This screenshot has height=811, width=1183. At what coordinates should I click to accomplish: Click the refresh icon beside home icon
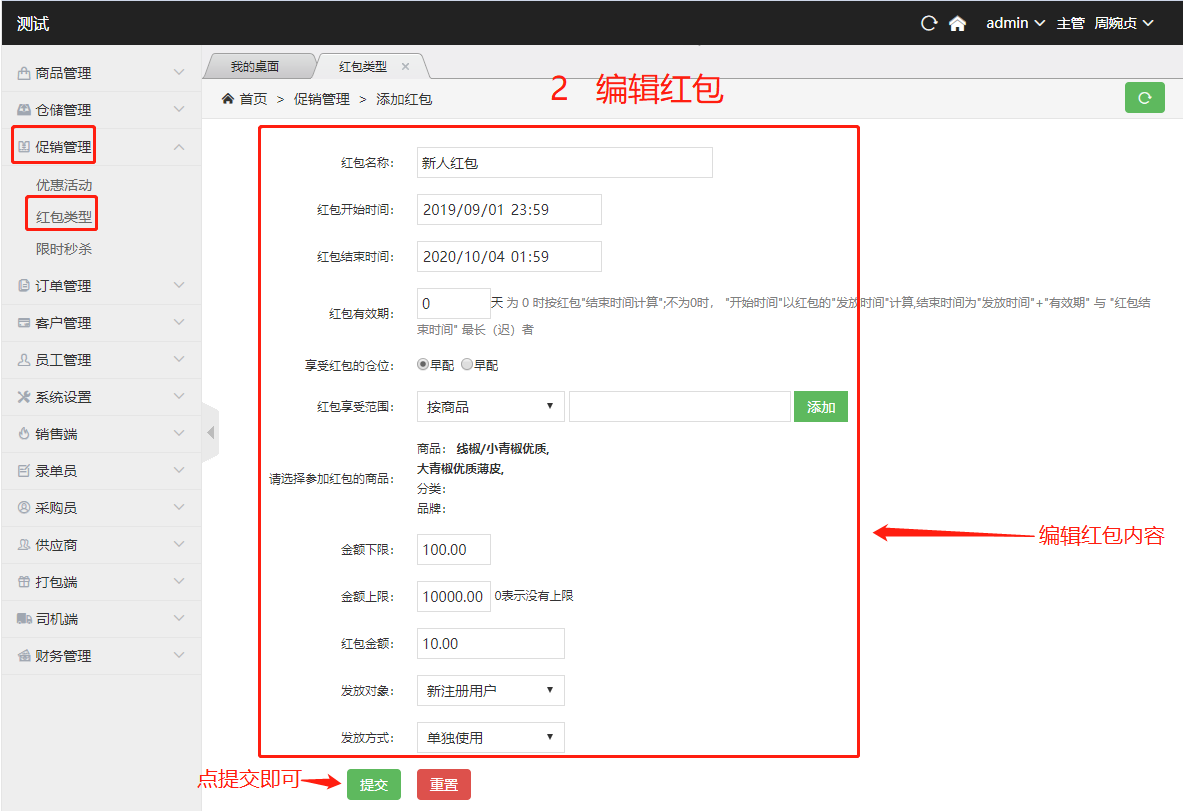(x=929, y=23)
